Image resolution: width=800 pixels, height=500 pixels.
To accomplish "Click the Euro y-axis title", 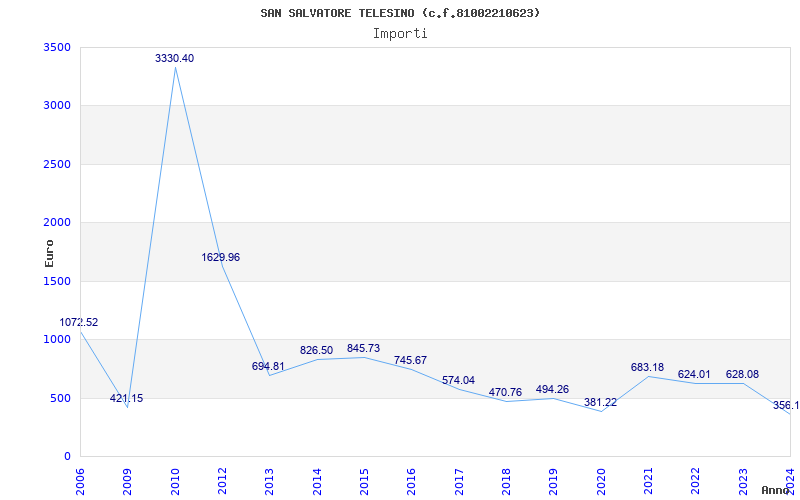I will (49, 253).
